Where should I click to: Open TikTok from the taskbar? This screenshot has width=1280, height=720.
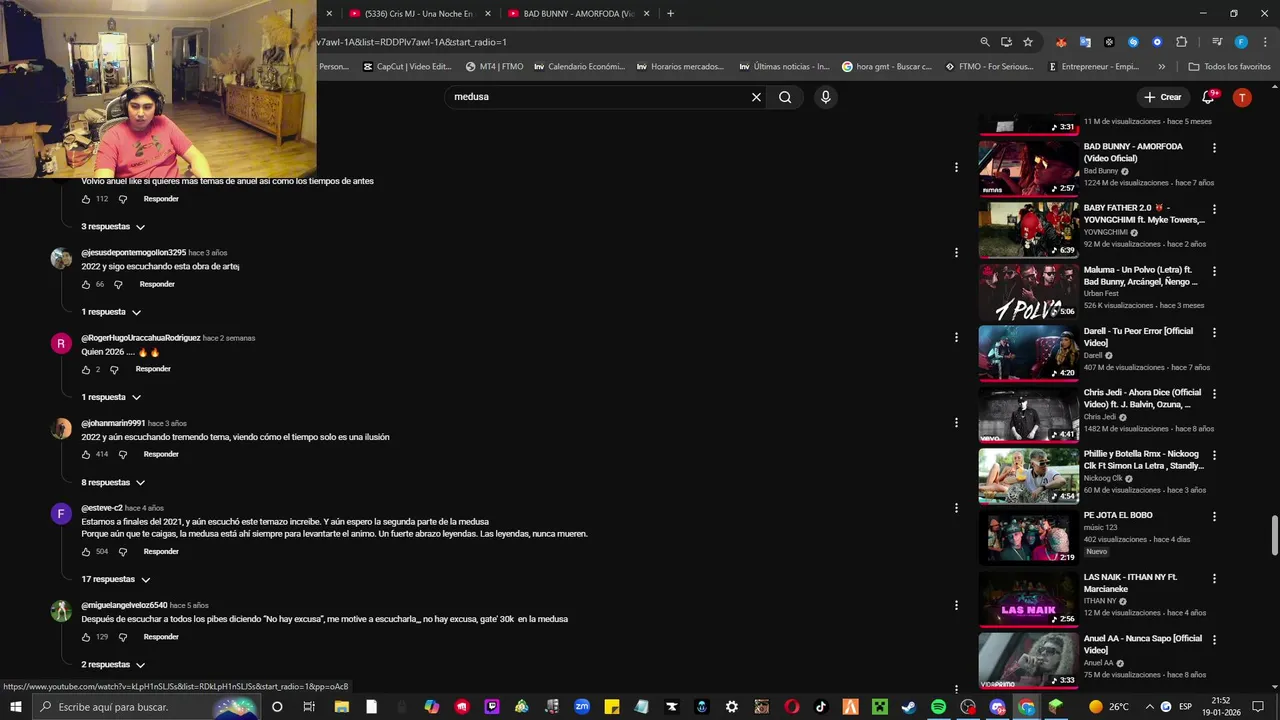point(821,707)
